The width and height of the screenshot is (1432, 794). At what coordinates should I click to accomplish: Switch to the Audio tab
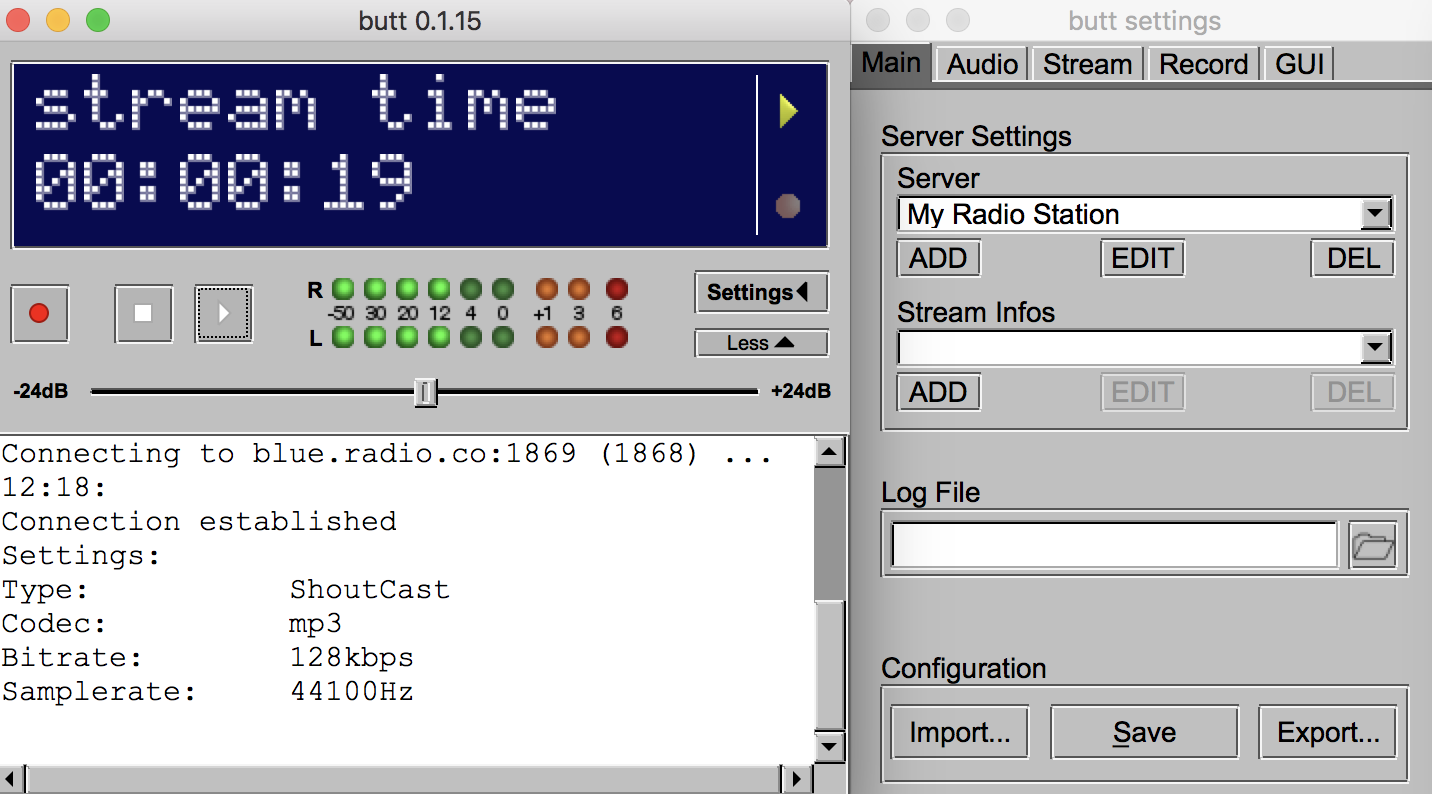982,64
